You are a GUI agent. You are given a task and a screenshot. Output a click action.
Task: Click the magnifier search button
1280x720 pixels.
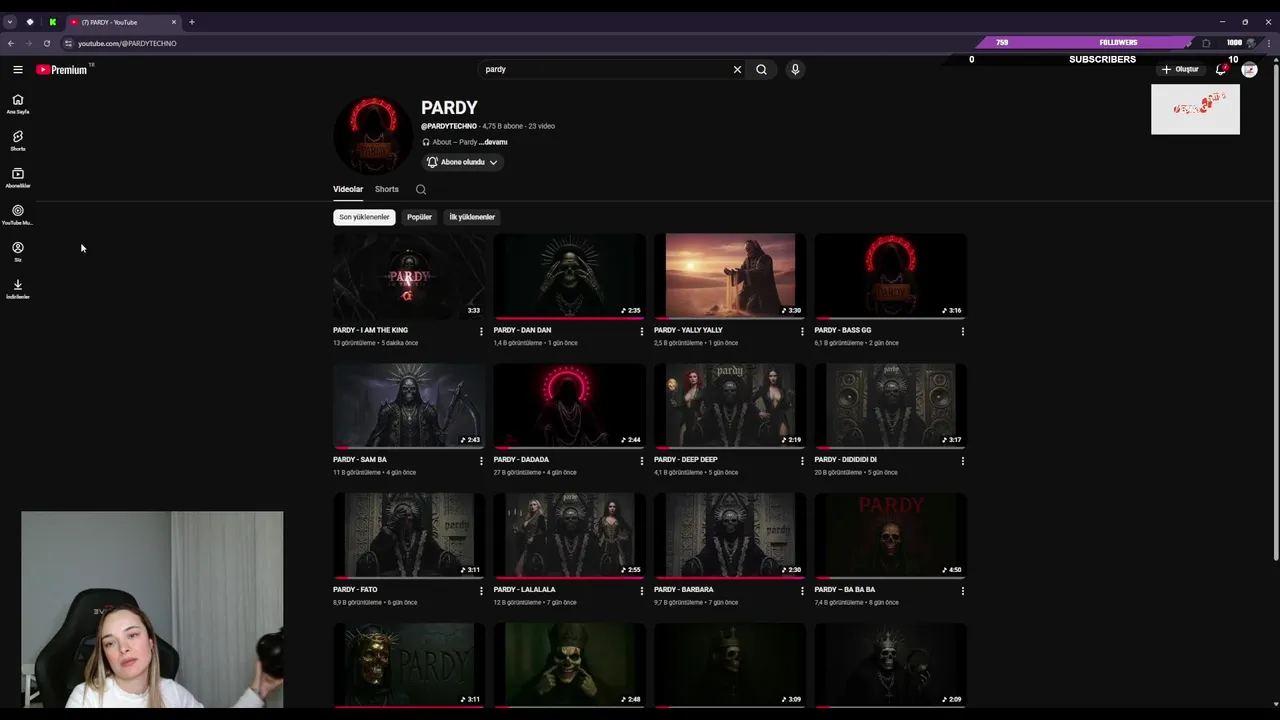click(761, 70)
